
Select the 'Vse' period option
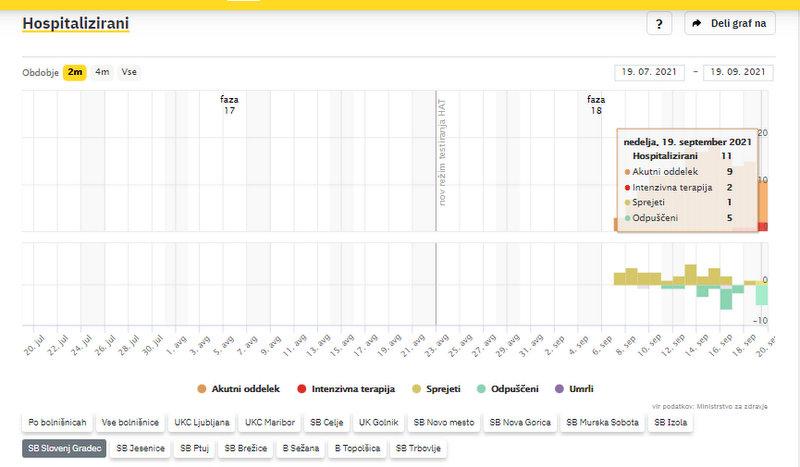129,72
